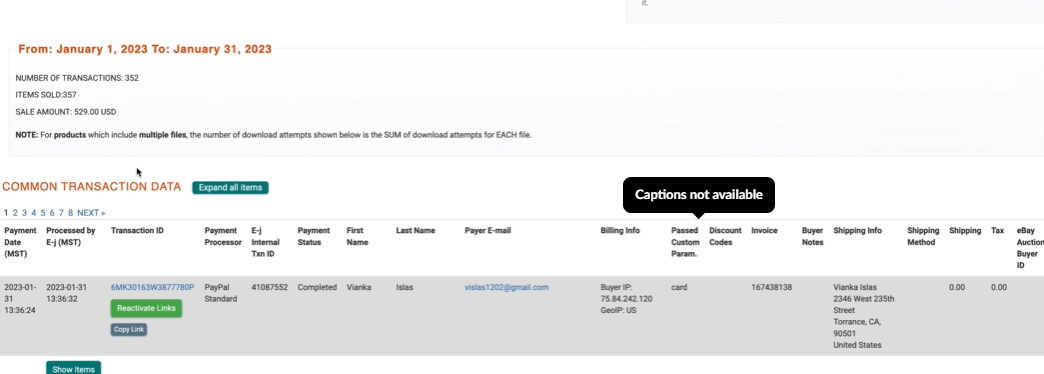Go to page 5 of transactions
This screenshot has height=374, width=1044.
pyautogui.click(x=43, y=213)
